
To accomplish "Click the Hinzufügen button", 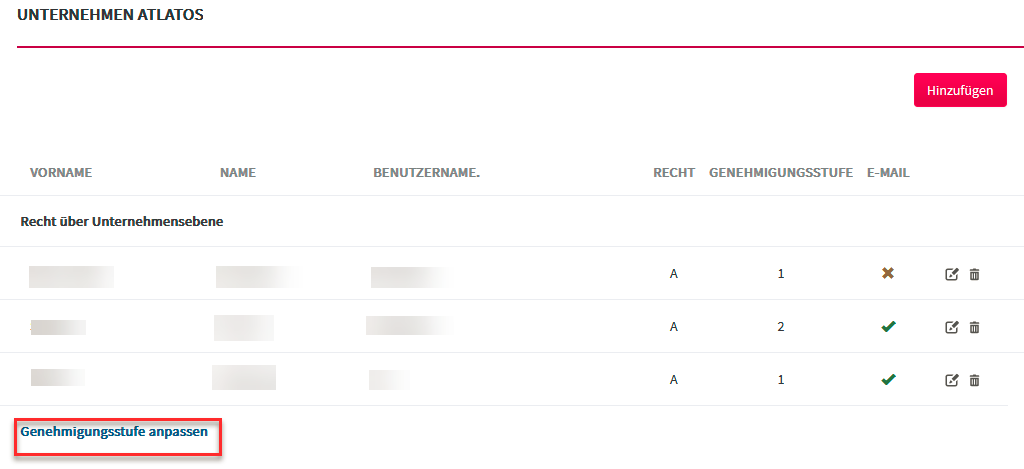I will pyautogui.click(x=960, y=90).
